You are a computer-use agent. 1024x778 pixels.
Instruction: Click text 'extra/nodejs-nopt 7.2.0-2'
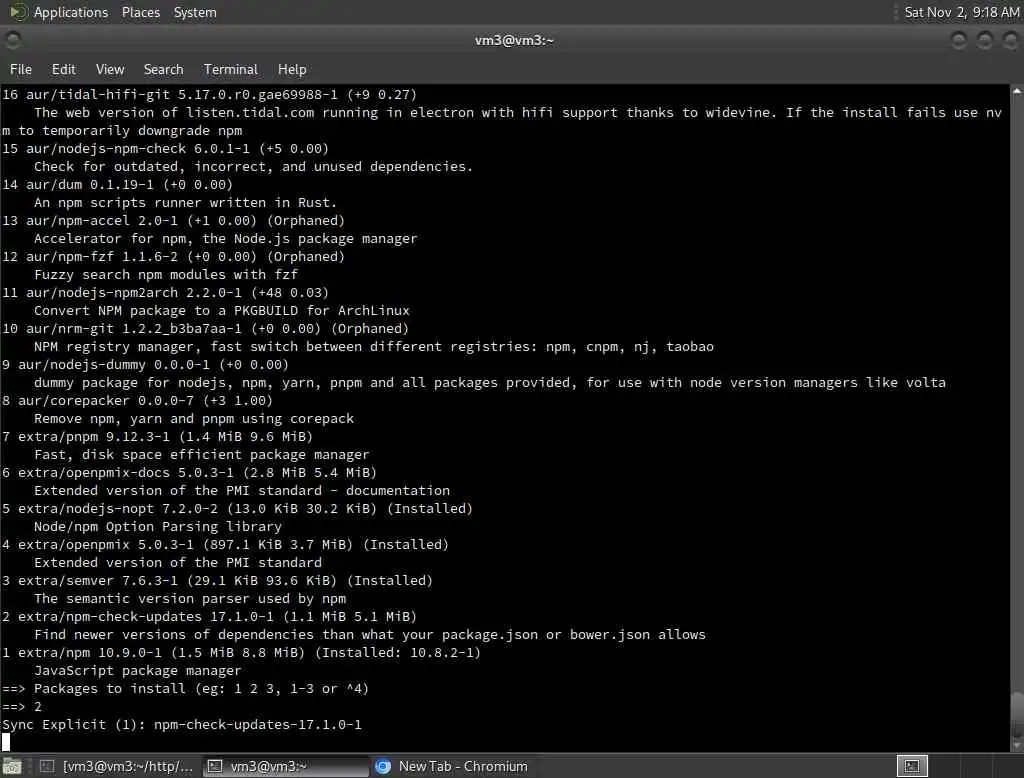click(x=118, y=508)
